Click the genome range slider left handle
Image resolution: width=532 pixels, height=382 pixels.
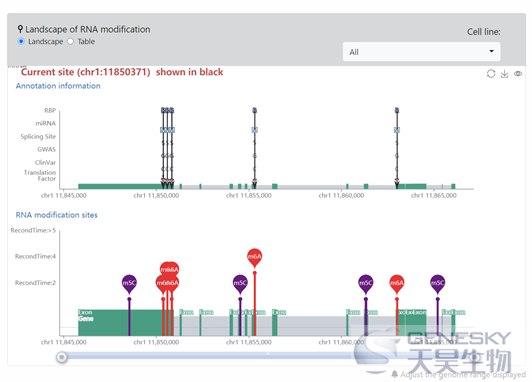[x=62, y=357]
